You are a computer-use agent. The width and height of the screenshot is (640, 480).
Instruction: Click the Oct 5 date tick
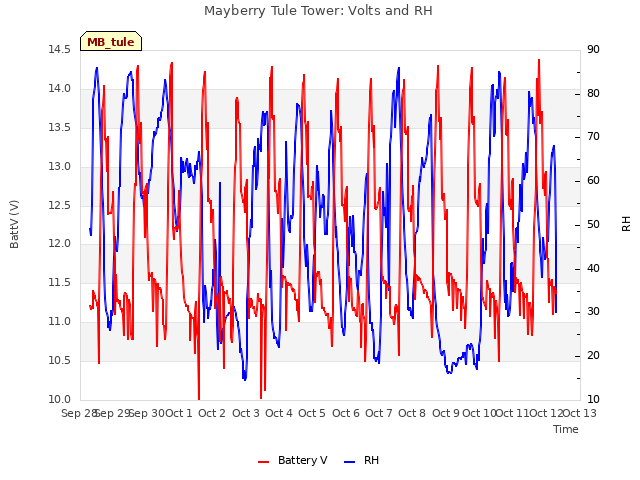pos(312,413)
